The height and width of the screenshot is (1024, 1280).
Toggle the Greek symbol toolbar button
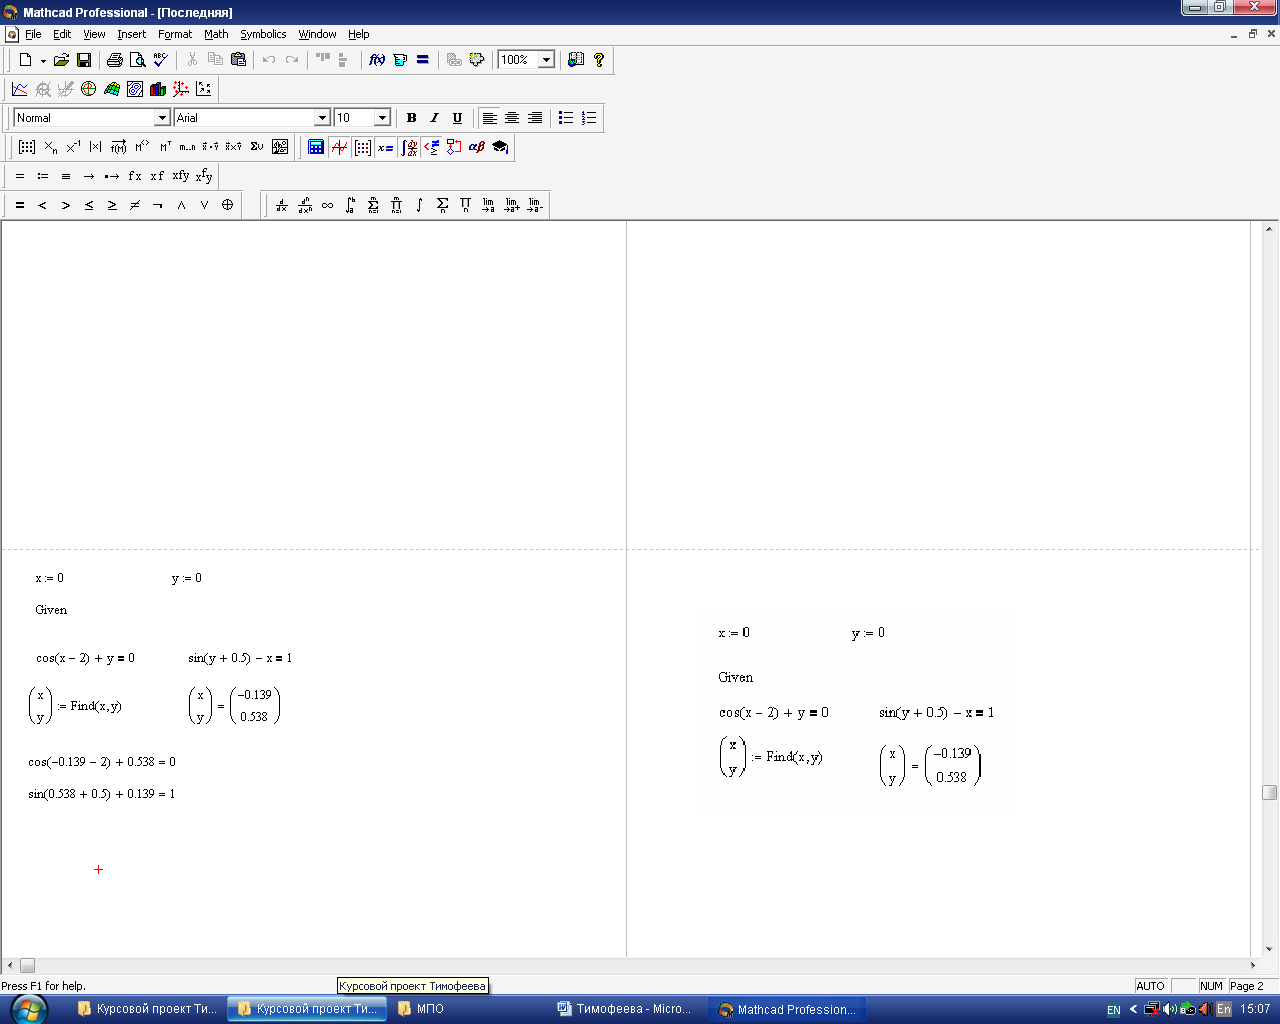coord(477,147)
